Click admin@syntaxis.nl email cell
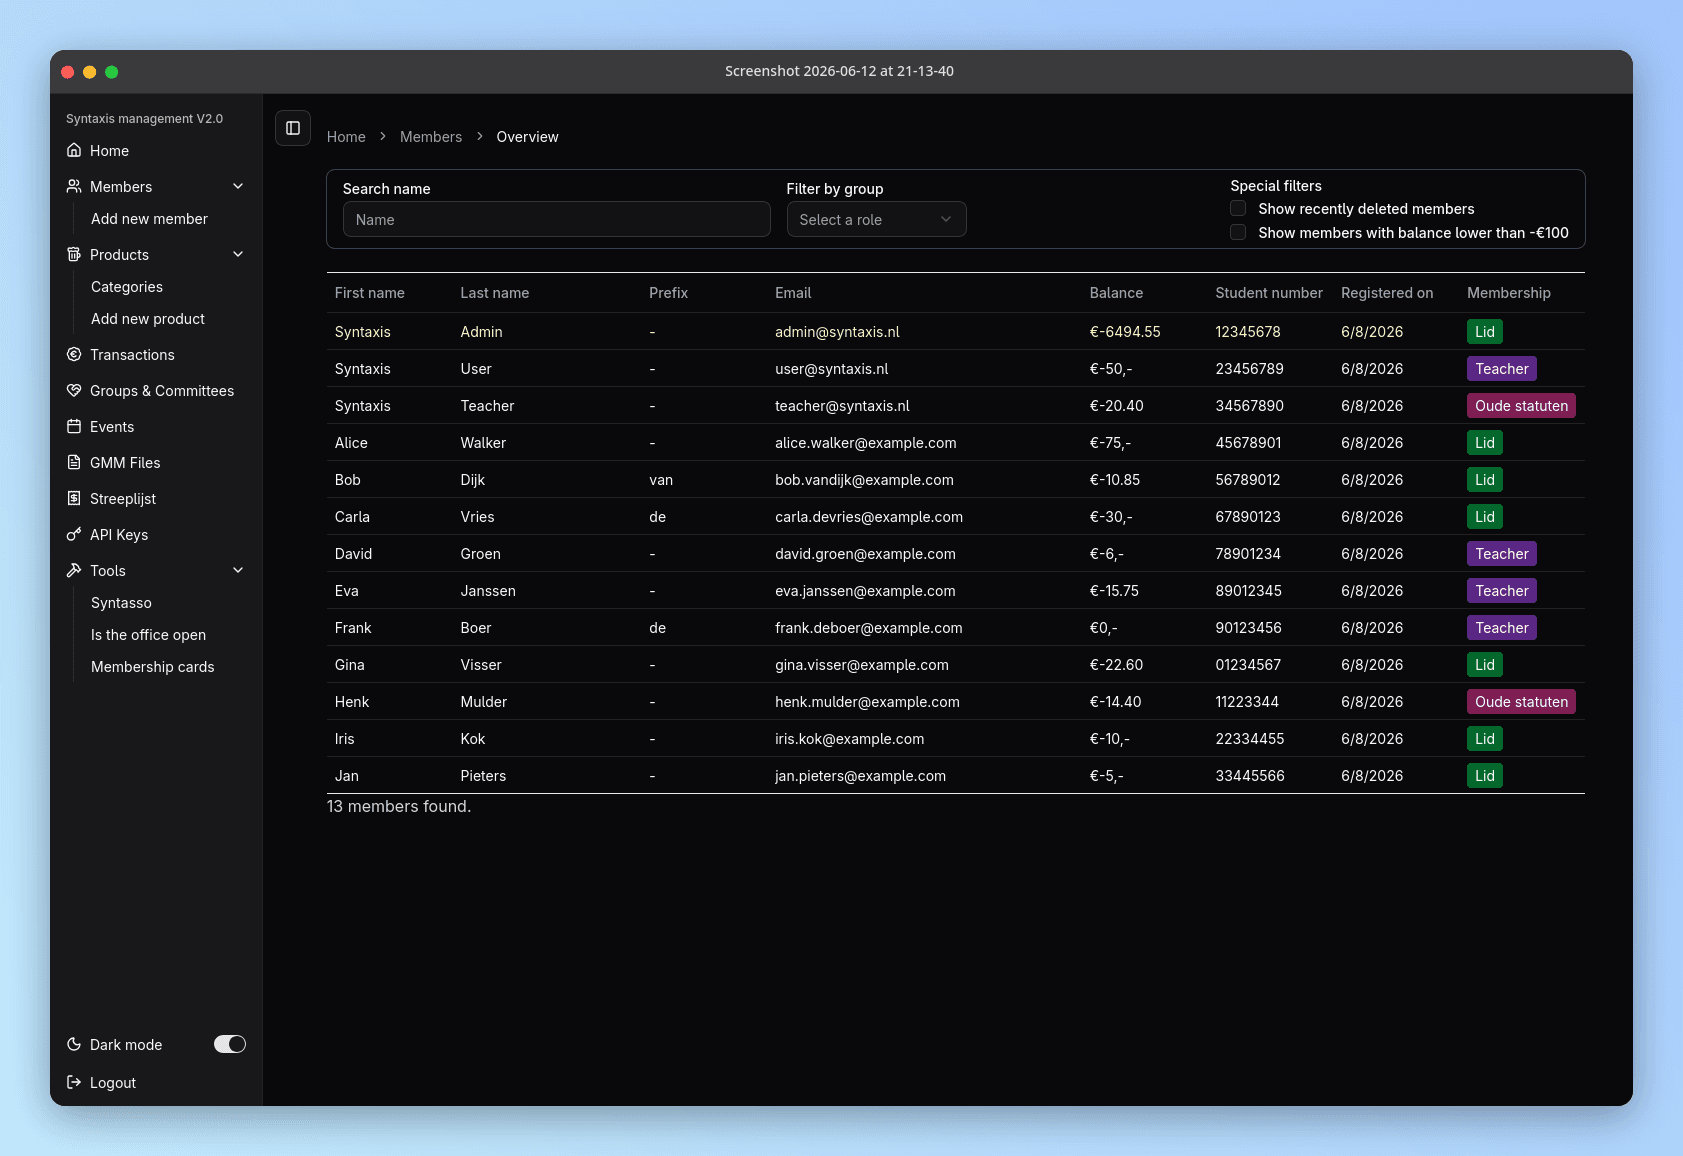Screen dimensions: 1683x1156 tap(837, 331)
